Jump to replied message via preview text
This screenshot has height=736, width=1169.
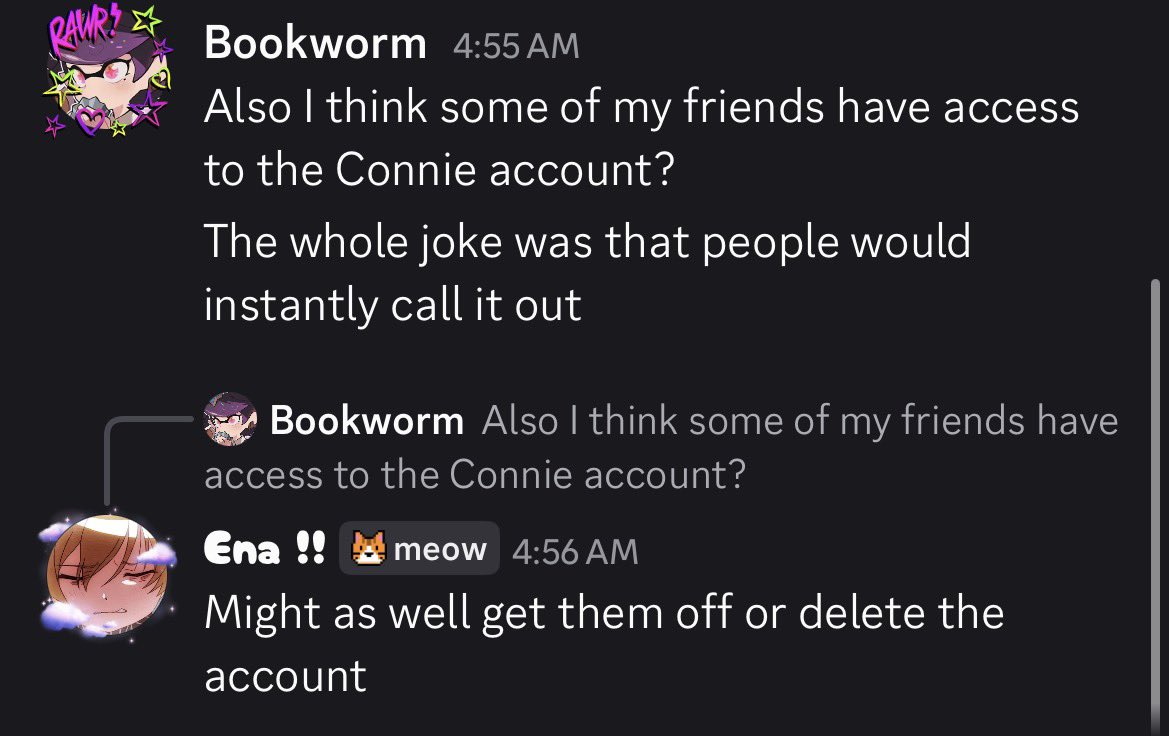[661, 447]
